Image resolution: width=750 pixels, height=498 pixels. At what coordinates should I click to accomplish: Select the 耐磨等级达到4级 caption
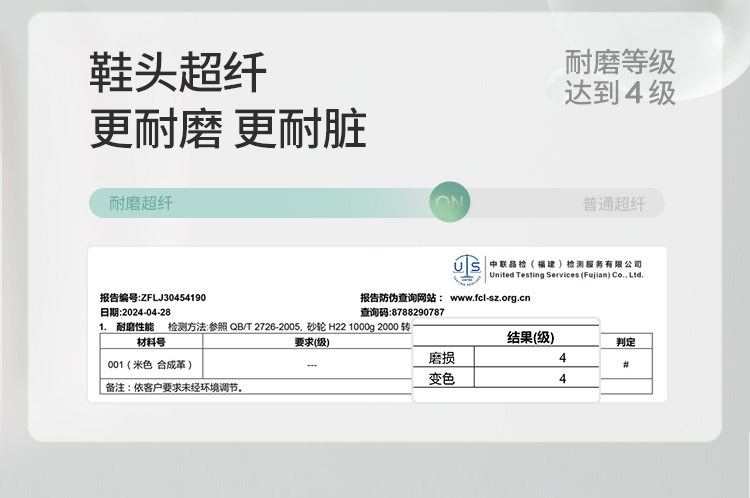click(619, 77)
